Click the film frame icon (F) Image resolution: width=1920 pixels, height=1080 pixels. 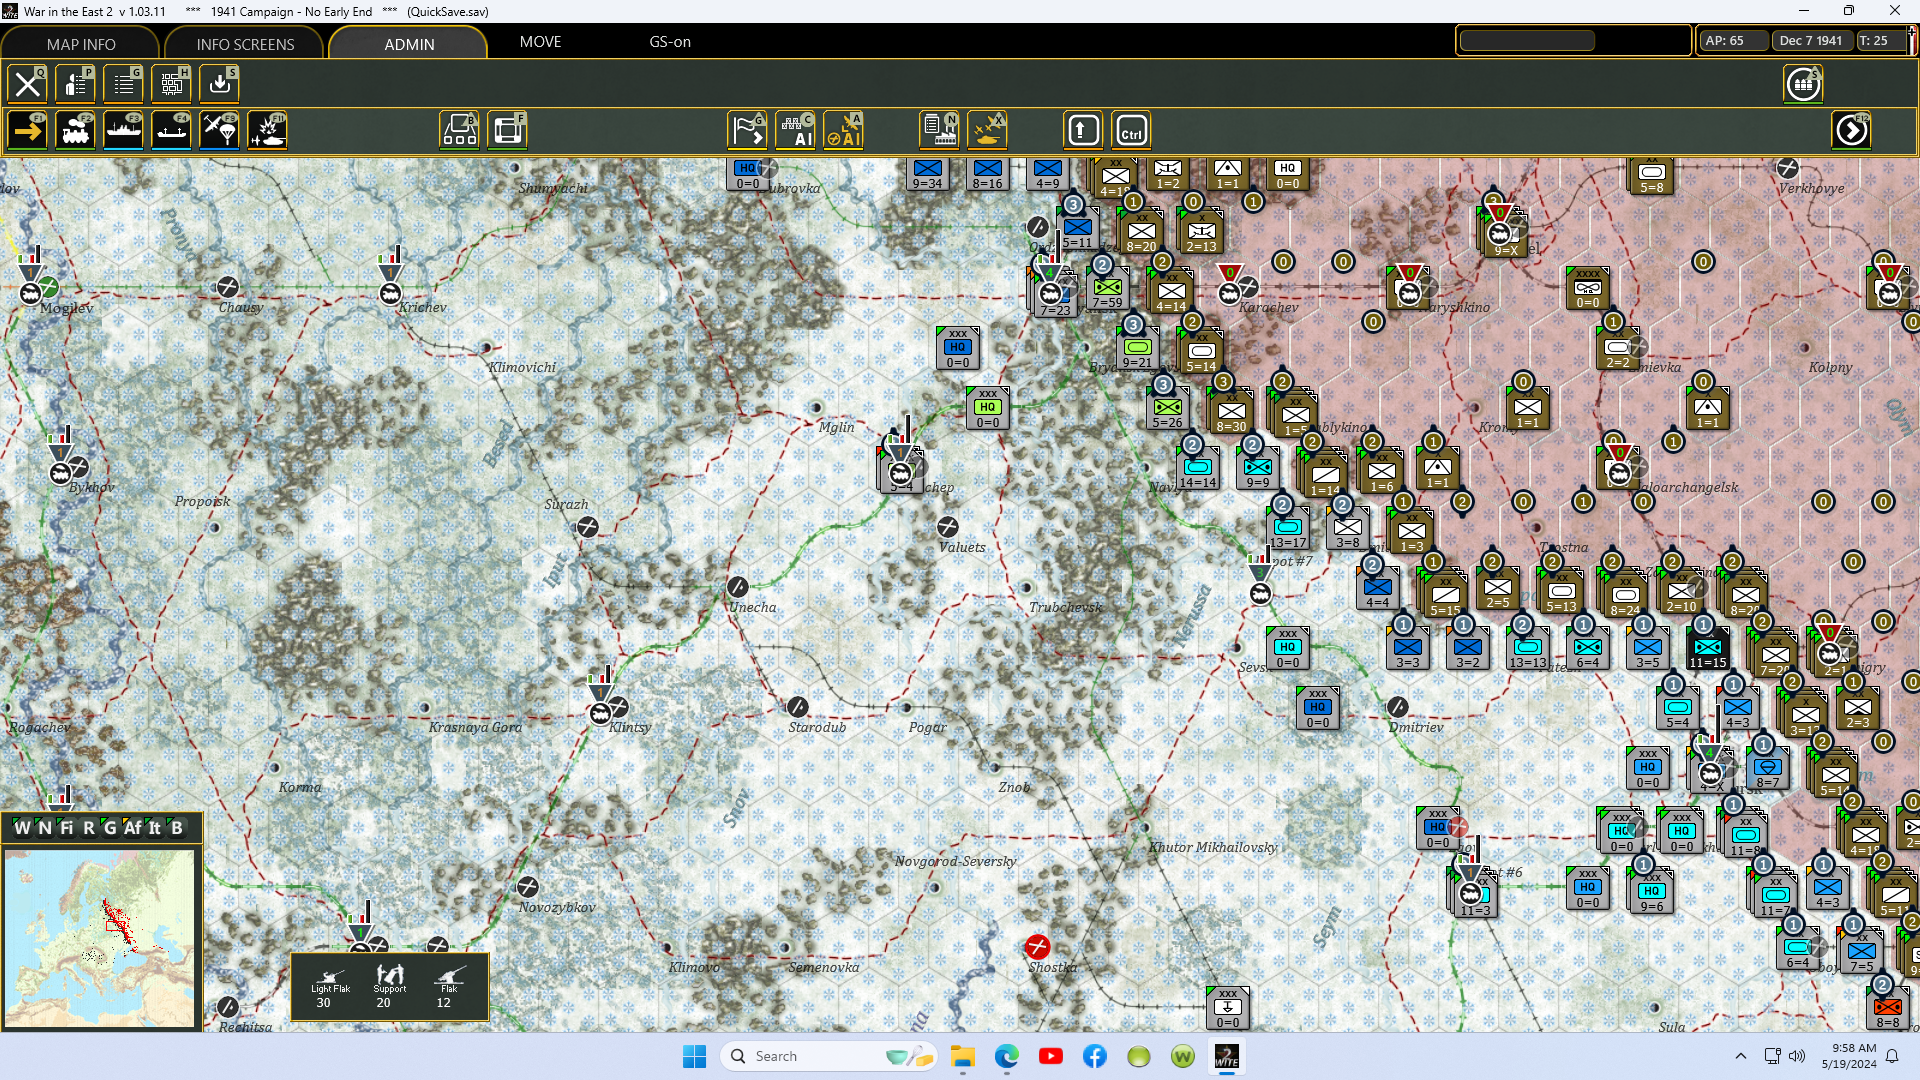pyautogui.click(x=507, y=131)
